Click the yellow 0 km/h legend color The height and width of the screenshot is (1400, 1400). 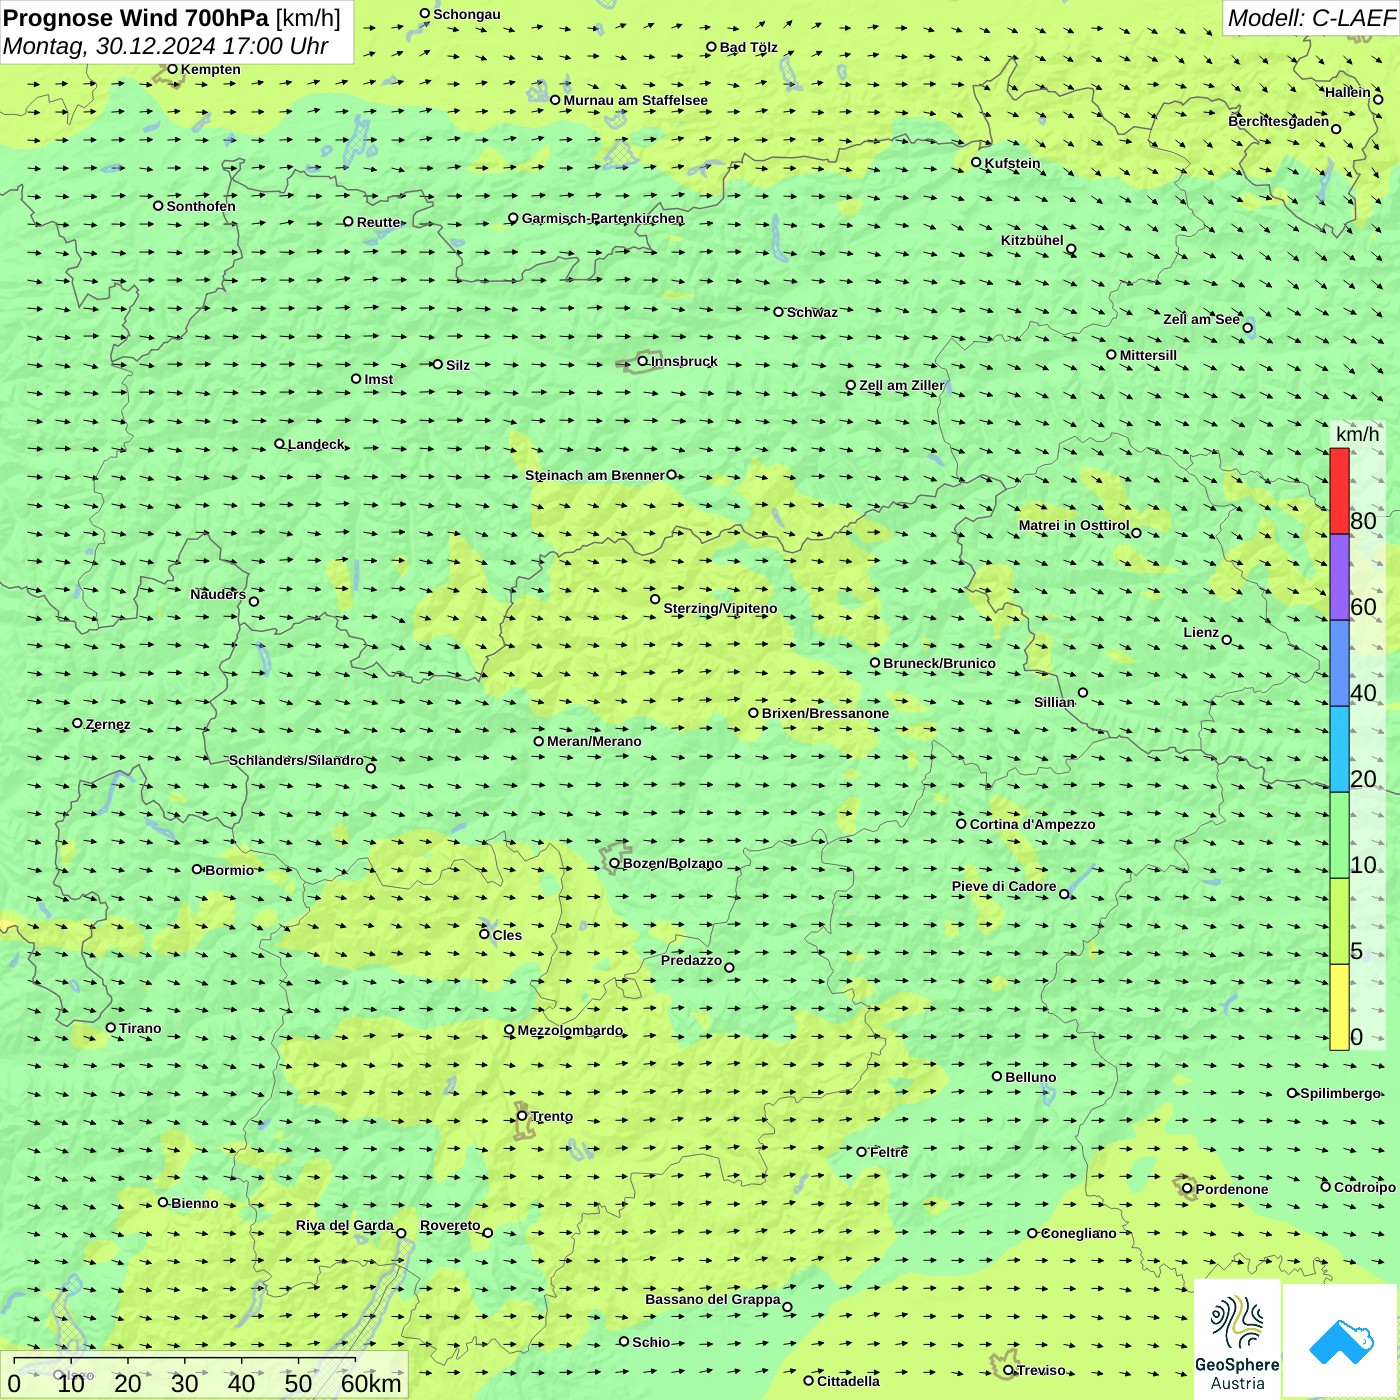(x=1339, y=1007)
